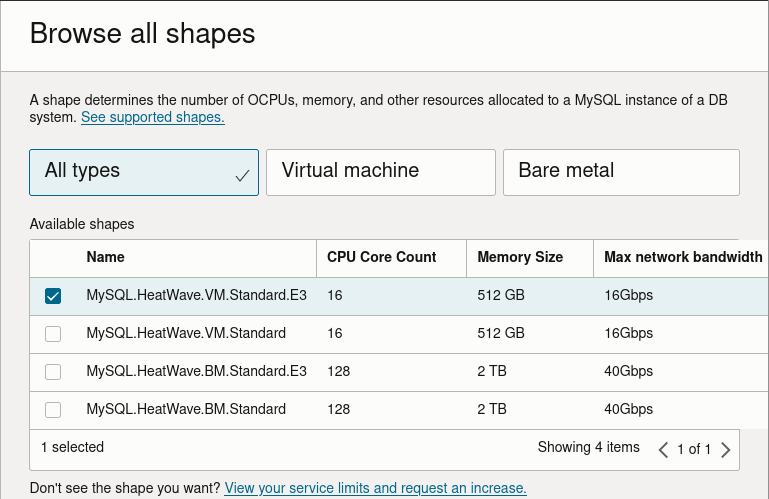Select the MySQL.HeatWave.BM.Standard.E3 checkbox

click(53, 372)
